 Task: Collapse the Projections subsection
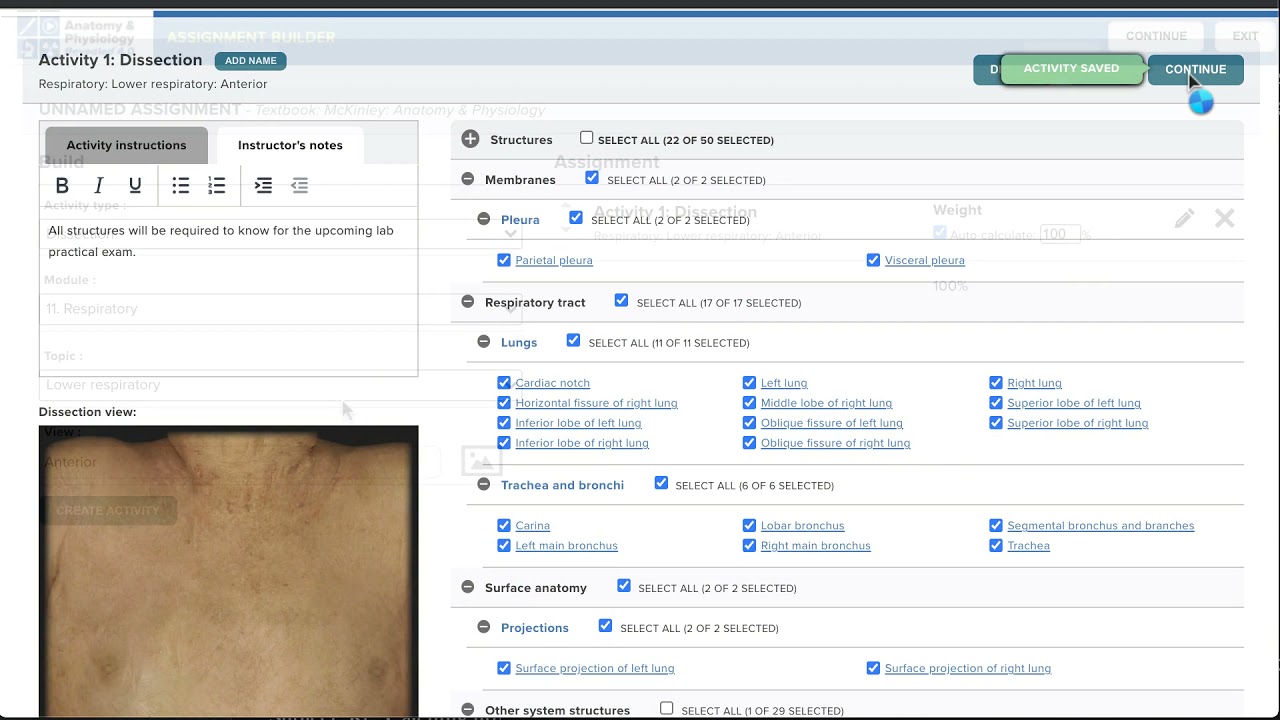click(x=484, y=628)
